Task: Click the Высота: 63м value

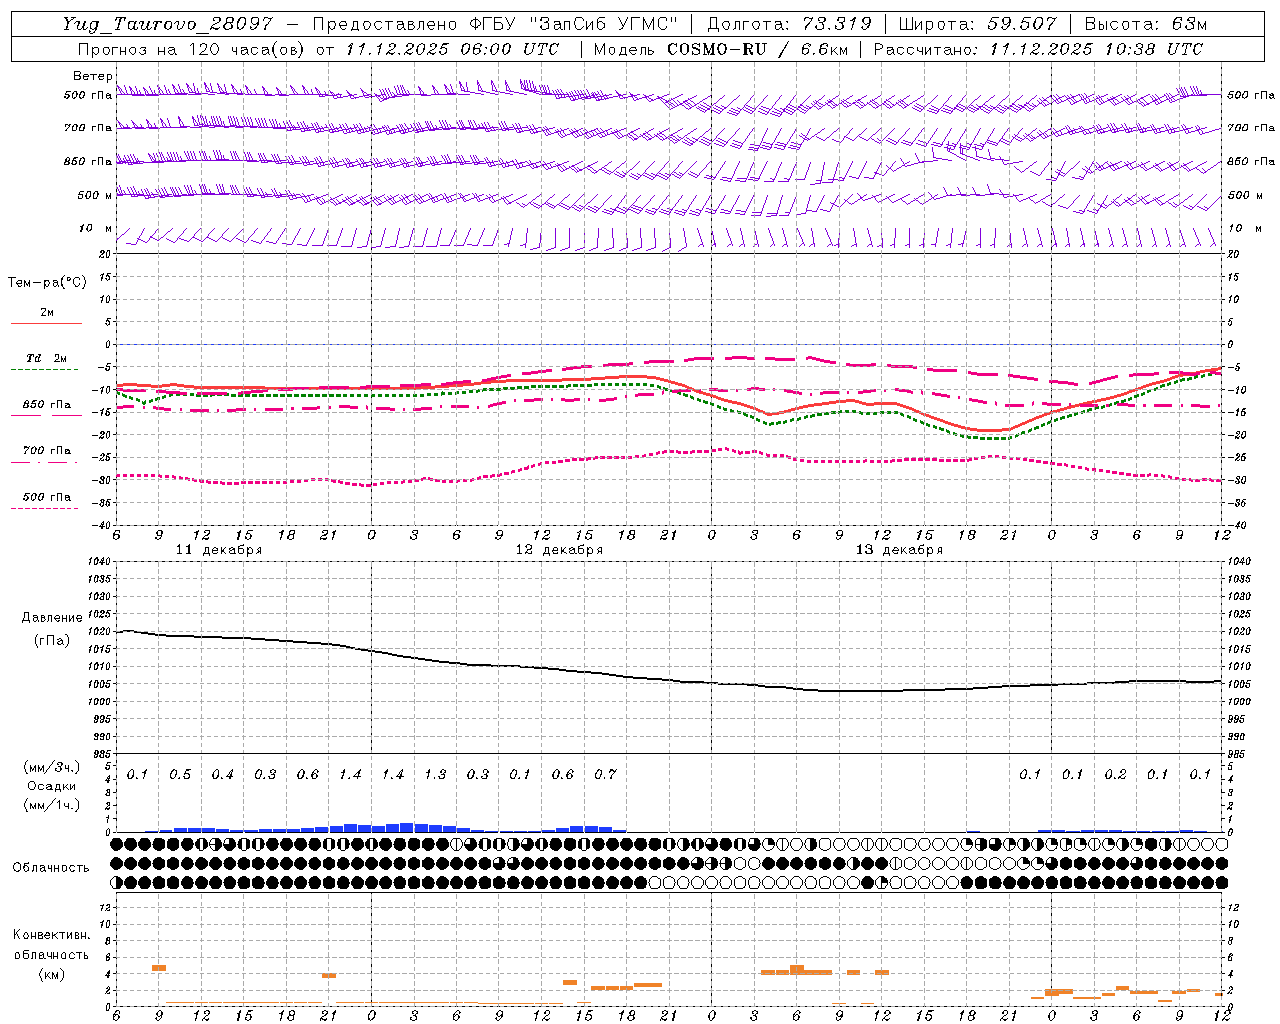Action: (x=1147, y=24)
